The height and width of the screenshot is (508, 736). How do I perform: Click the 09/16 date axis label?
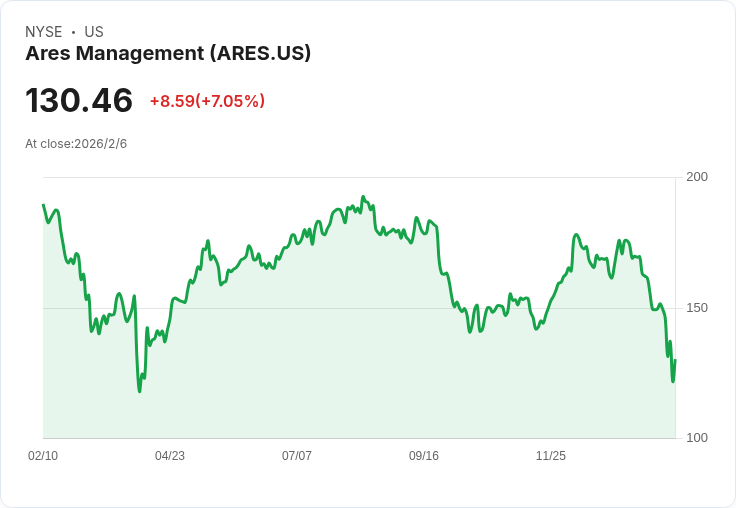(424, 455)
